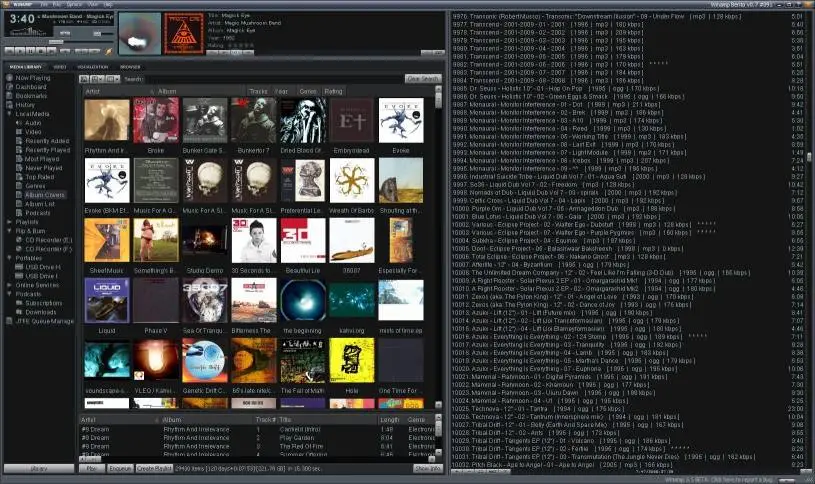Click the Previous track button
815x484 pixels.
(x=9, y=51)
